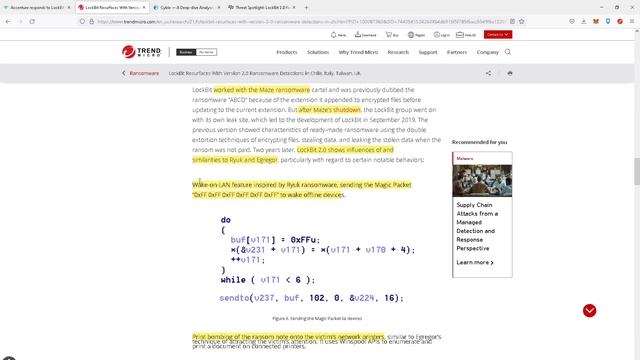This screenshot has height=360, width=640.
Task: Click the share icon in article bar
Action: pos(489,73)
